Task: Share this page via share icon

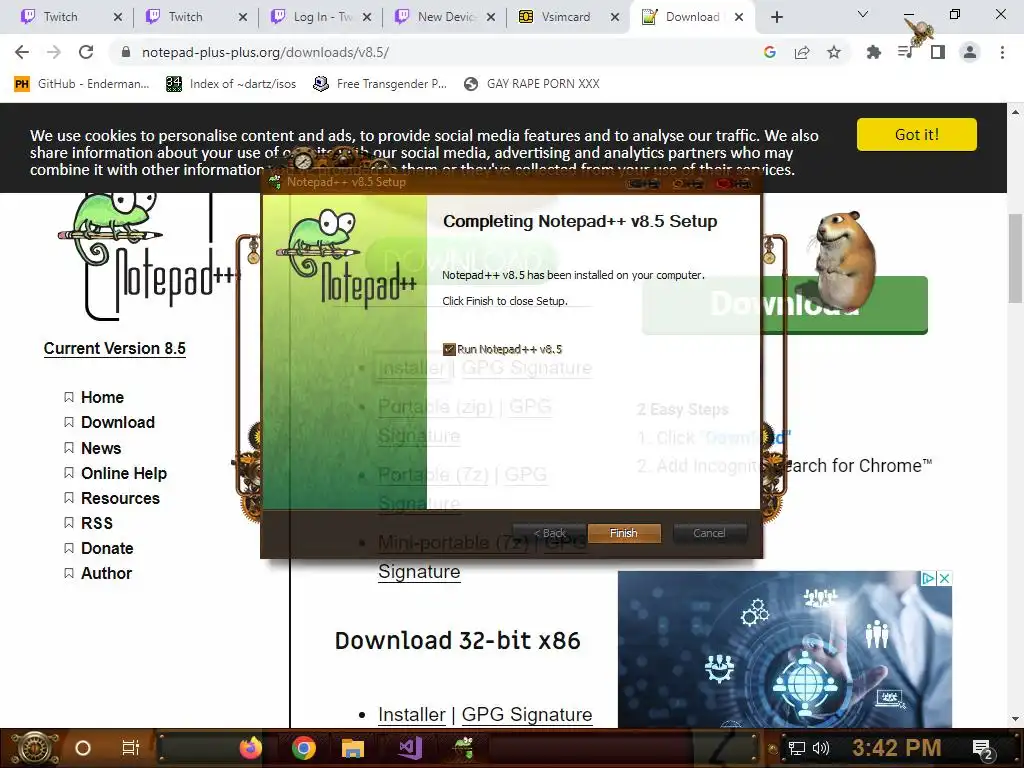Action: (x=802, y=52)
